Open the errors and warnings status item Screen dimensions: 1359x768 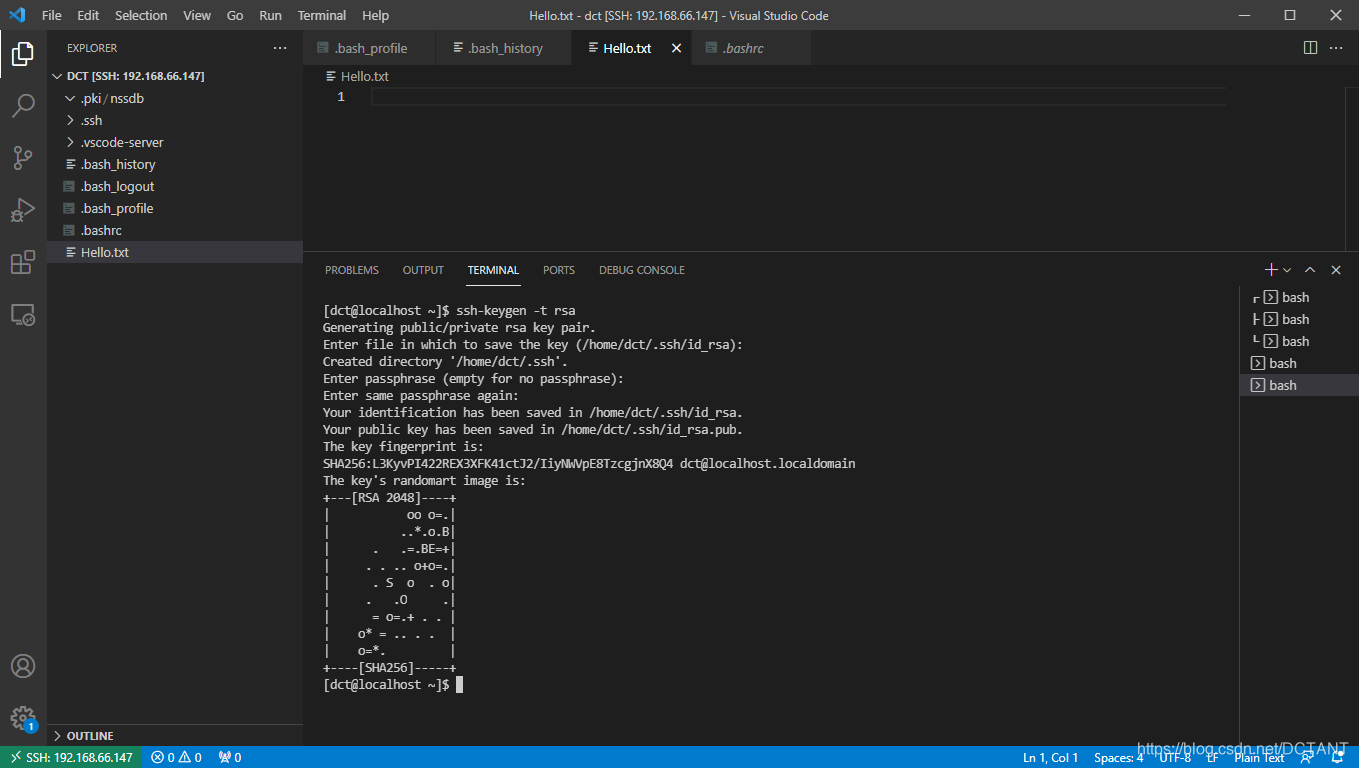coord(177,757)
